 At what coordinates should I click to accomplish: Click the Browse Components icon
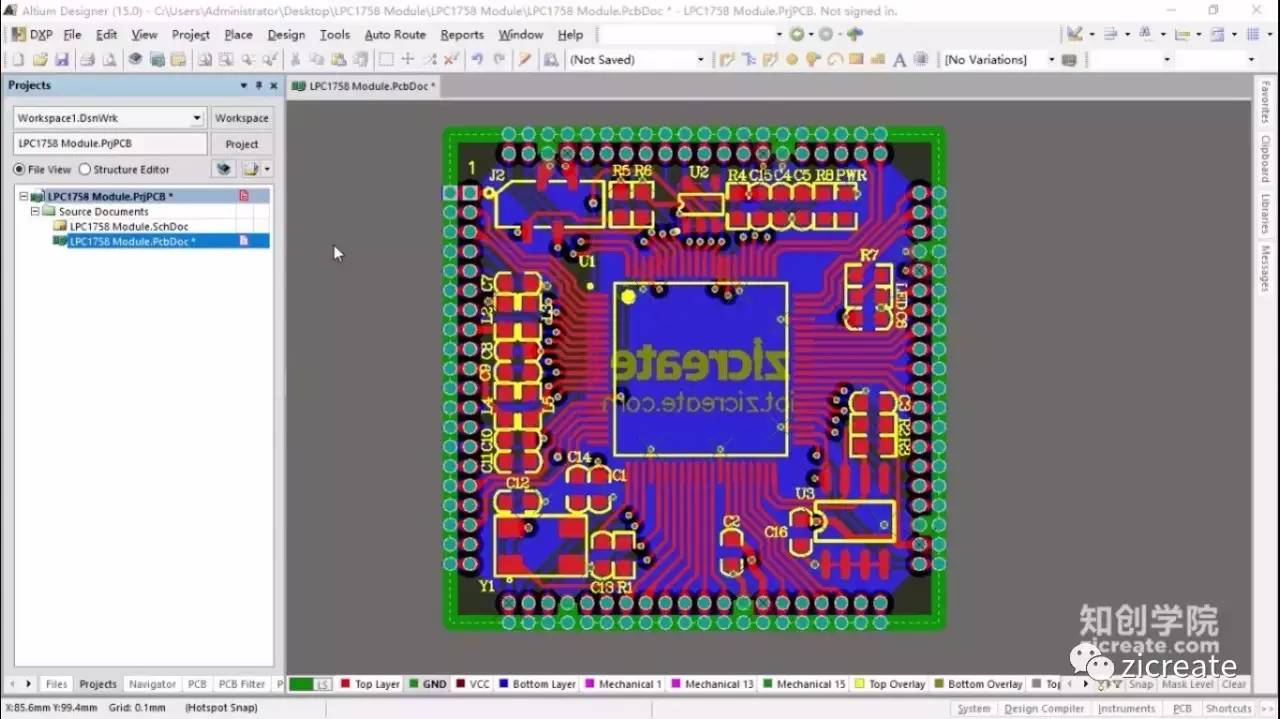tap(551, 60)
